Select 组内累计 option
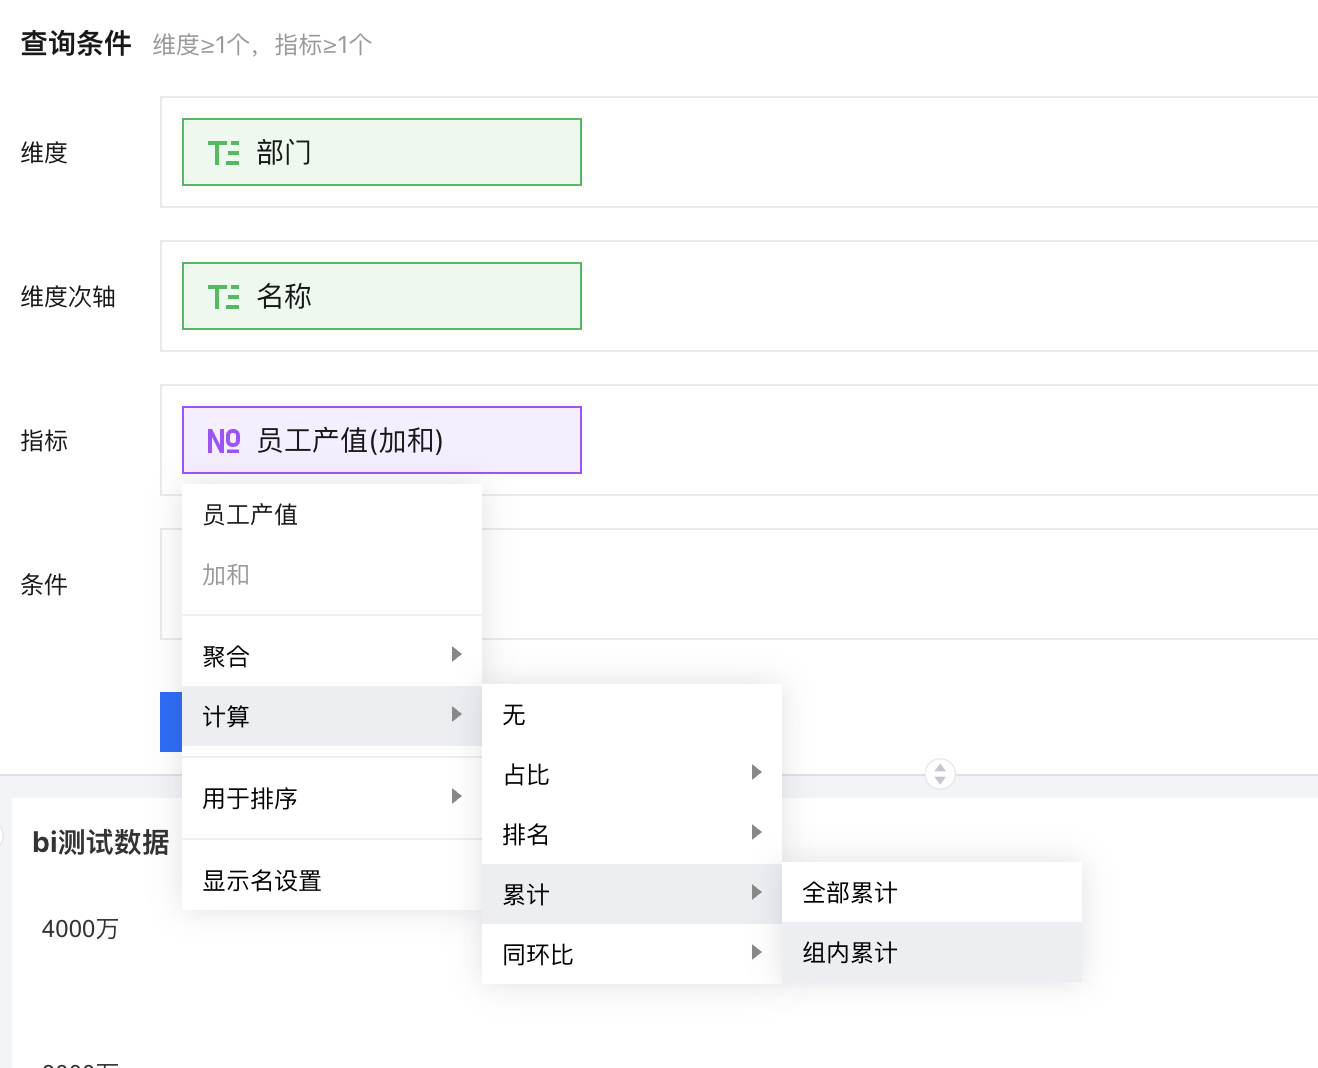1318x1068 pixels. (x=850, y=953)
